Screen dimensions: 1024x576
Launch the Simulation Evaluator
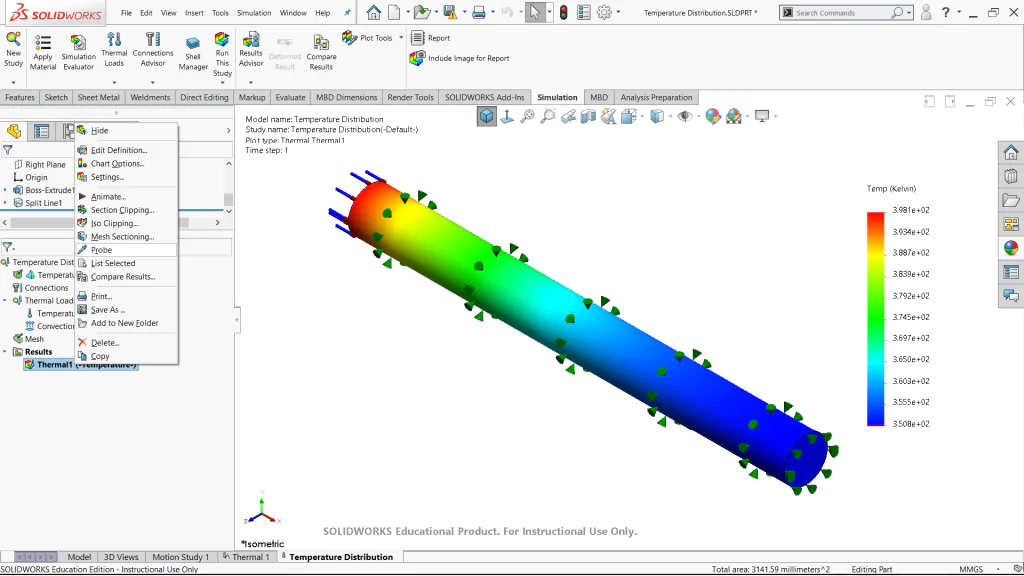click(78, 52)
